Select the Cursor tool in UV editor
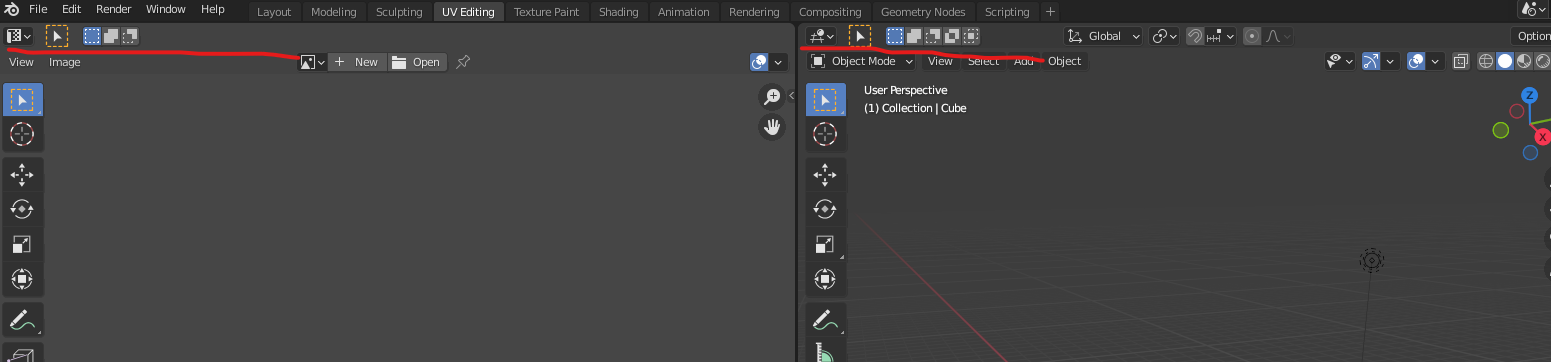 click(22, 133)
